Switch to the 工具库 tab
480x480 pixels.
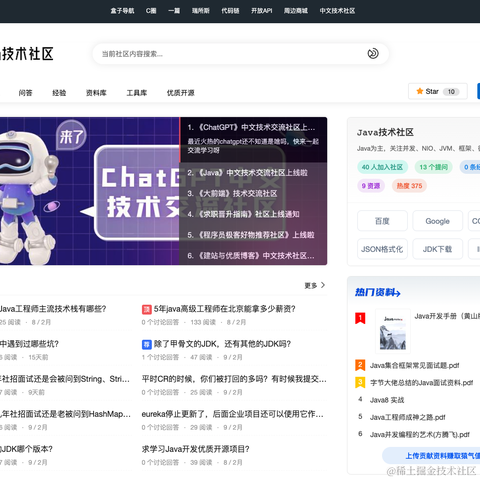point(137,93)
